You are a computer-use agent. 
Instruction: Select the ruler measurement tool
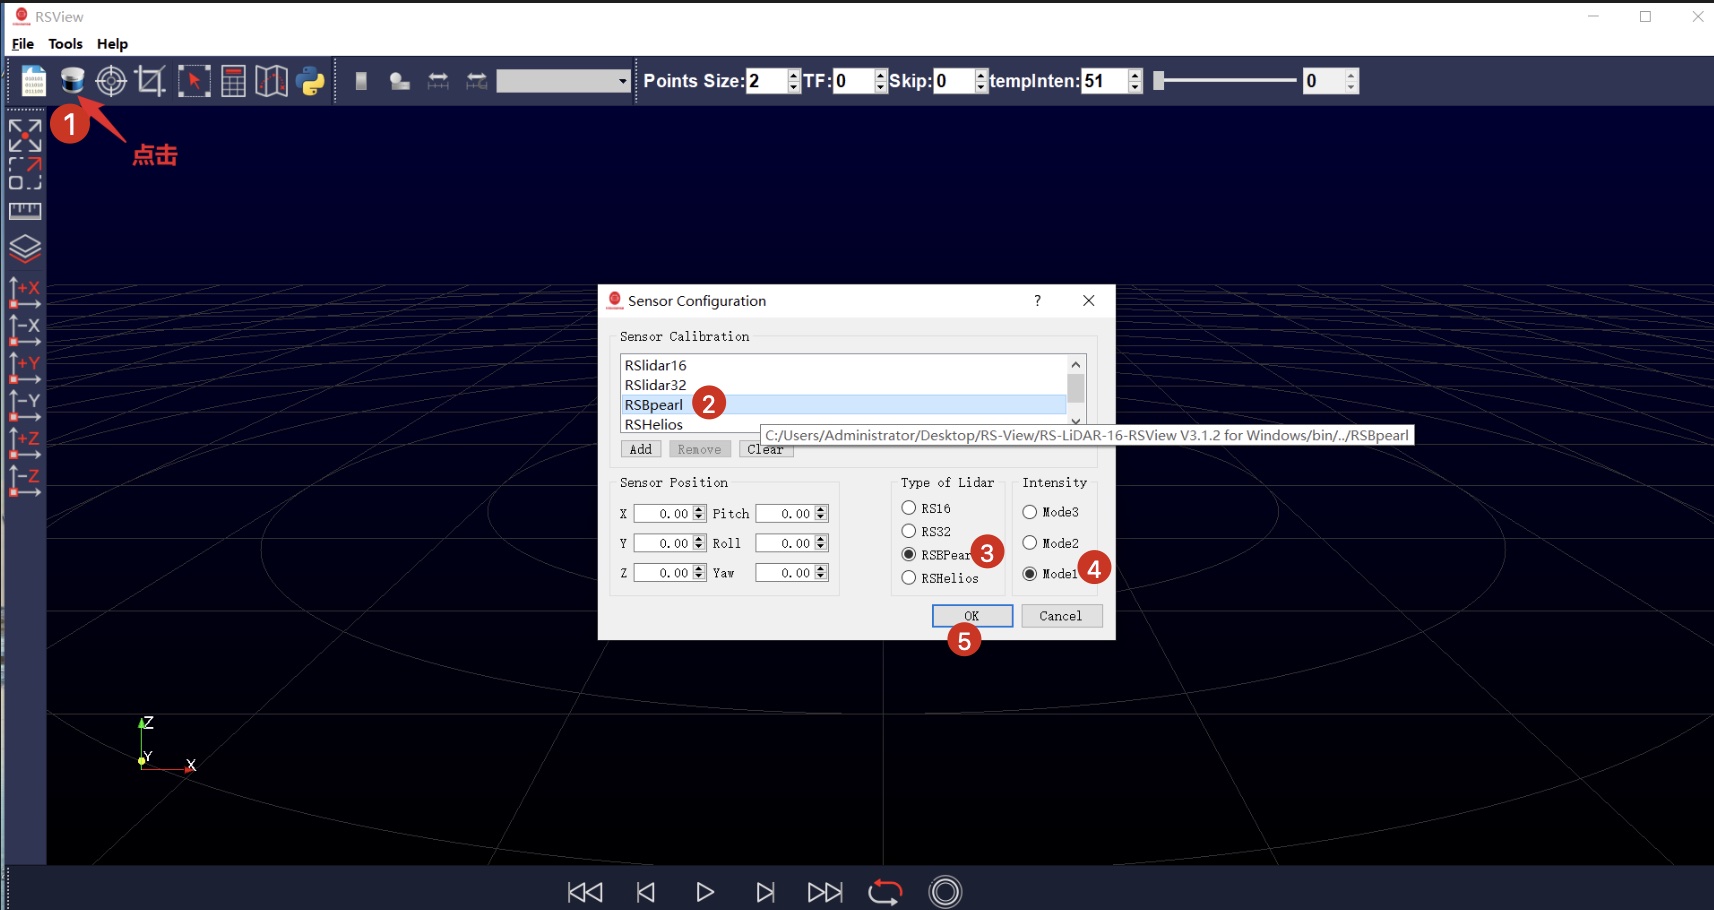pos(25,211)
